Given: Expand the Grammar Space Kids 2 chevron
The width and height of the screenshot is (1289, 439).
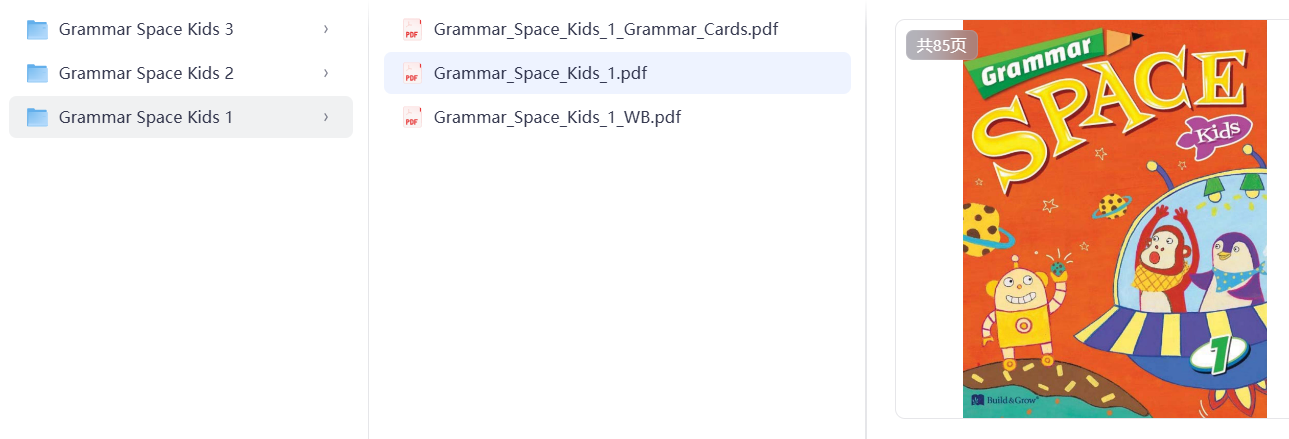Looking at the screenshot, I should [326, 73].
